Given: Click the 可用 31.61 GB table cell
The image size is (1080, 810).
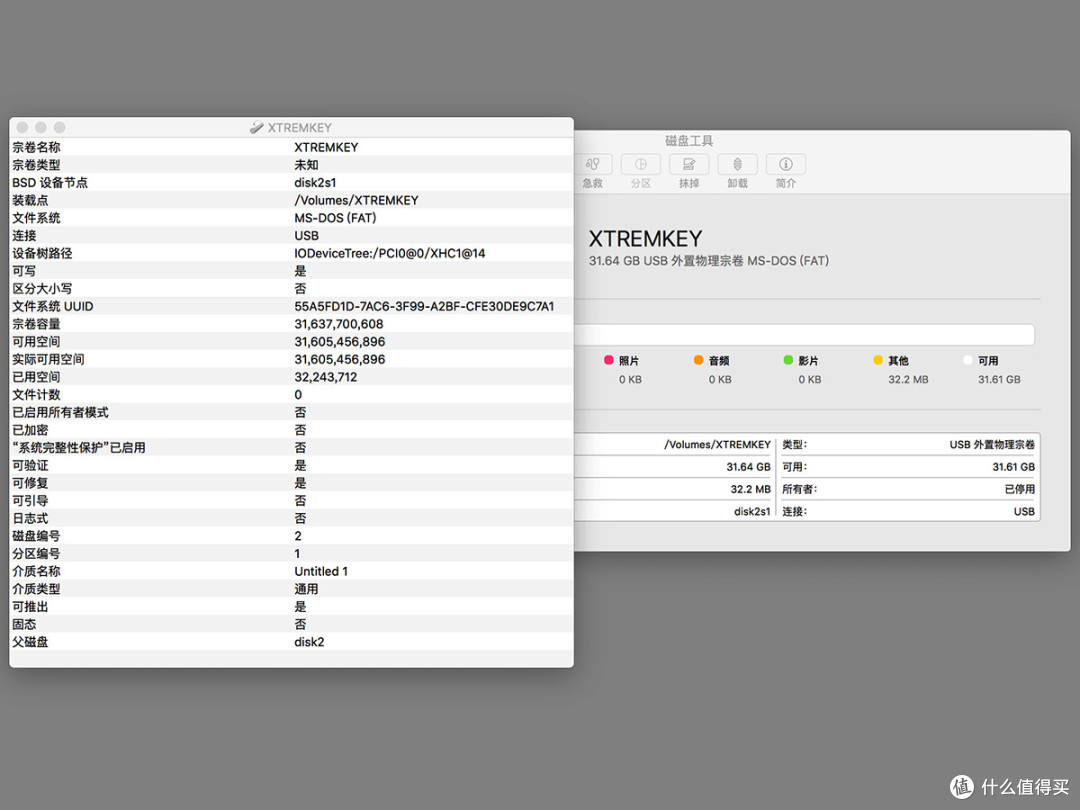Looking at the screenshot, I should [x=908, y=467].
